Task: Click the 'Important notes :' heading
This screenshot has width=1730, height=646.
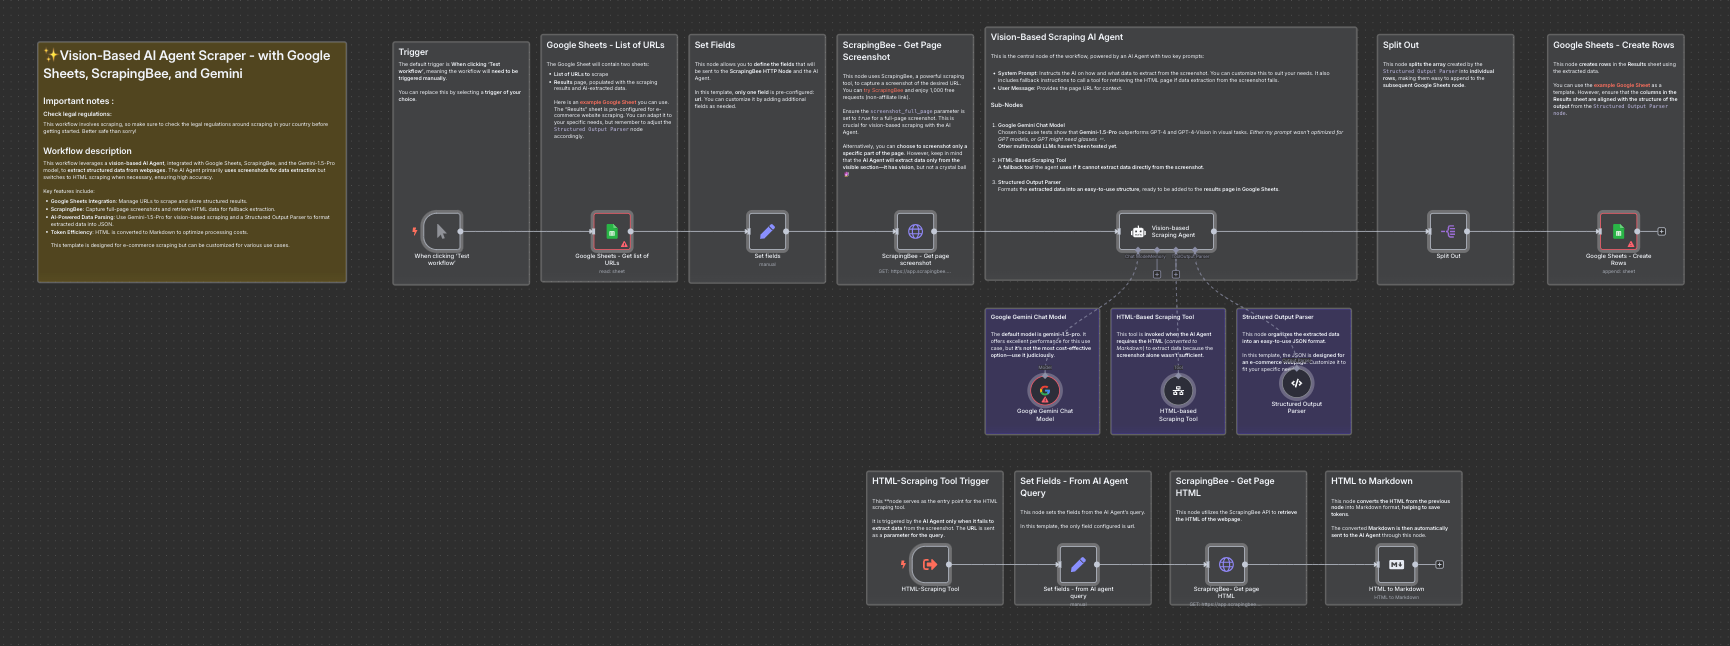Action: tap(78, 101)
